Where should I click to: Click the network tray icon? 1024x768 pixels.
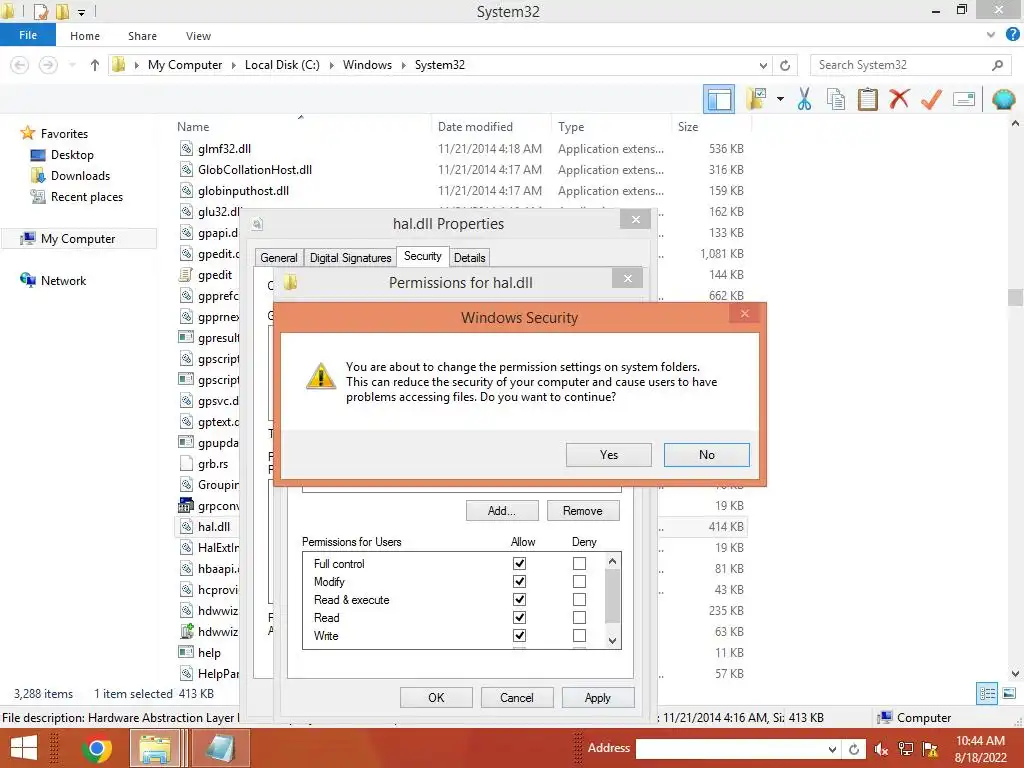pos(906,750)
